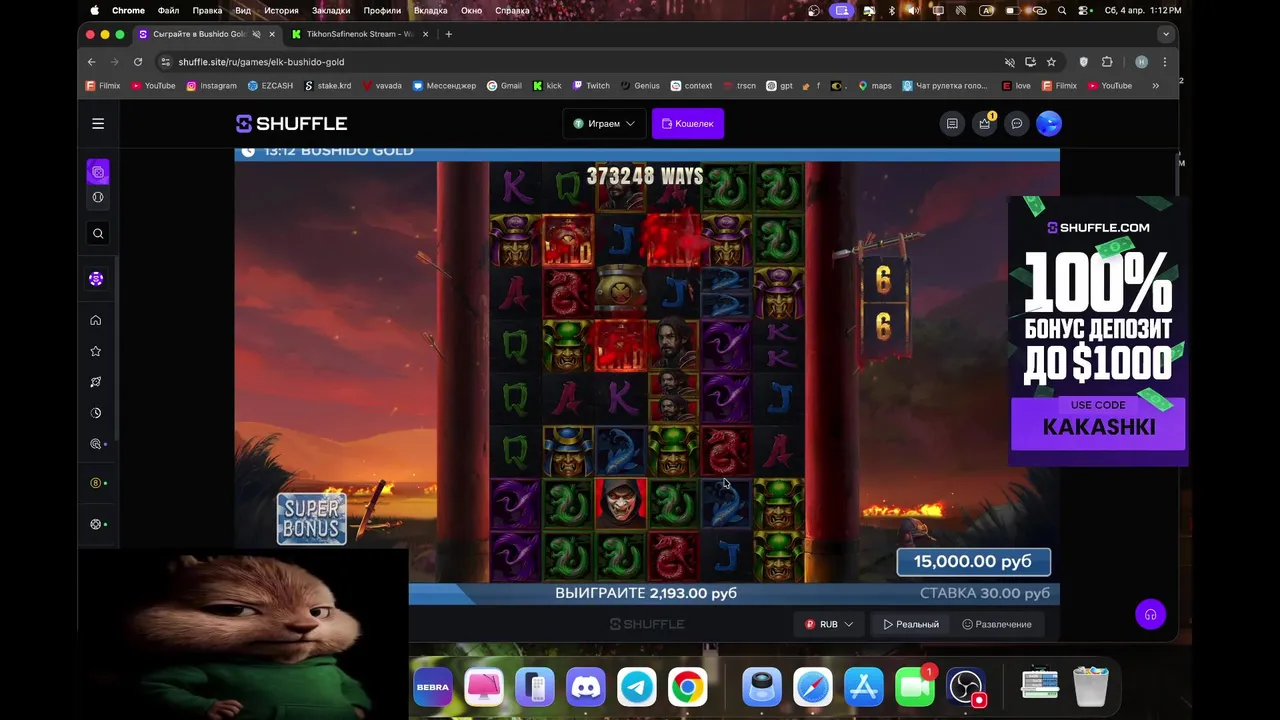Click the 15,000.00 руб bonus price button
The image size is (1280, 720).
coord(973,562)
